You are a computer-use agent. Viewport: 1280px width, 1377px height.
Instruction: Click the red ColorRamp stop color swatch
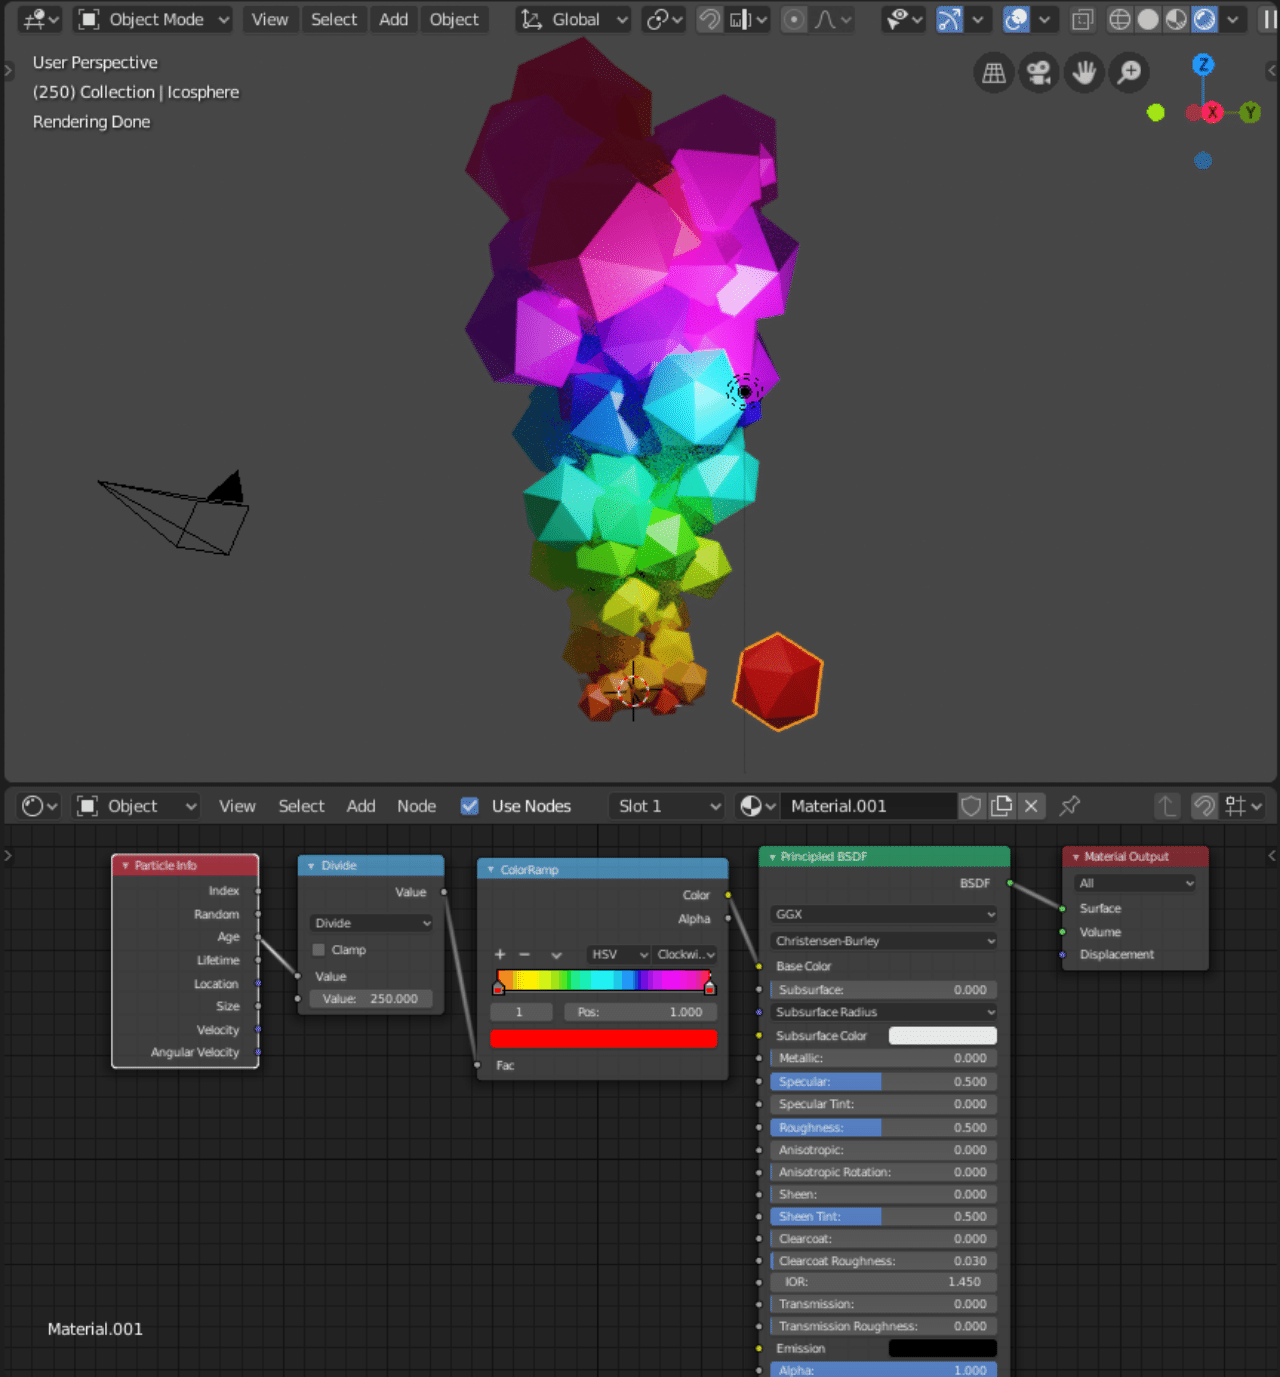coord(603,1038)
